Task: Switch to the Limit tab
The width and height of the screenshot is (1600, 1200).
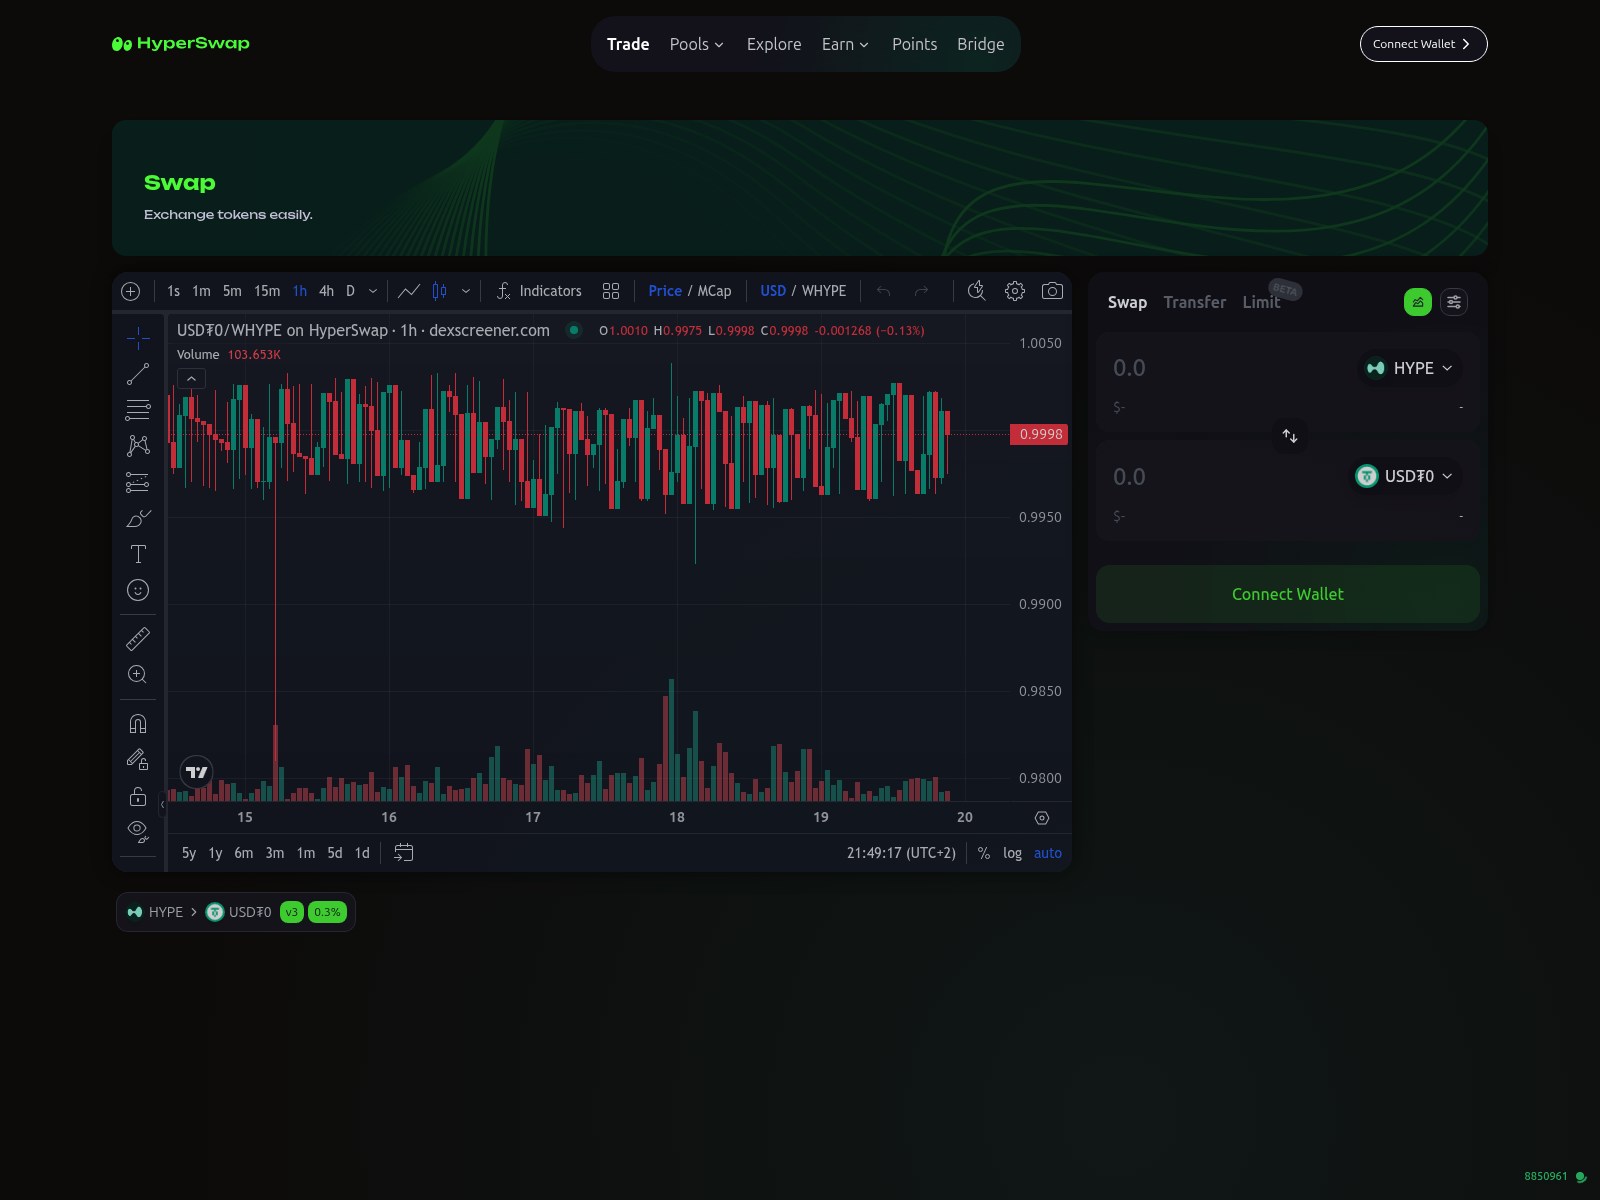Action: pyautogui.click(x=1260, y=302)
